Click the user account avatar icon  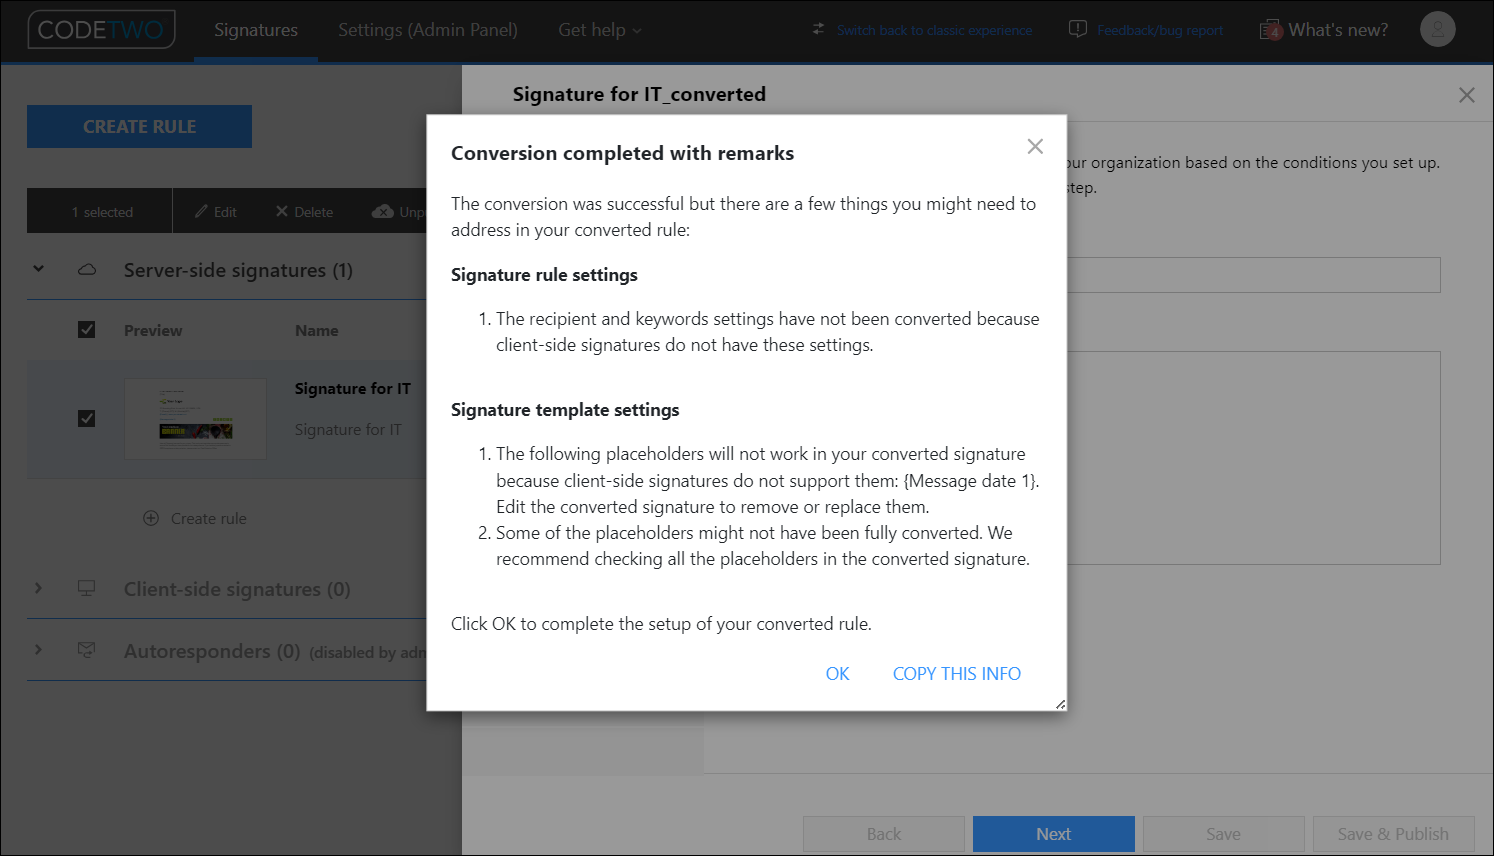[1437, 29]
